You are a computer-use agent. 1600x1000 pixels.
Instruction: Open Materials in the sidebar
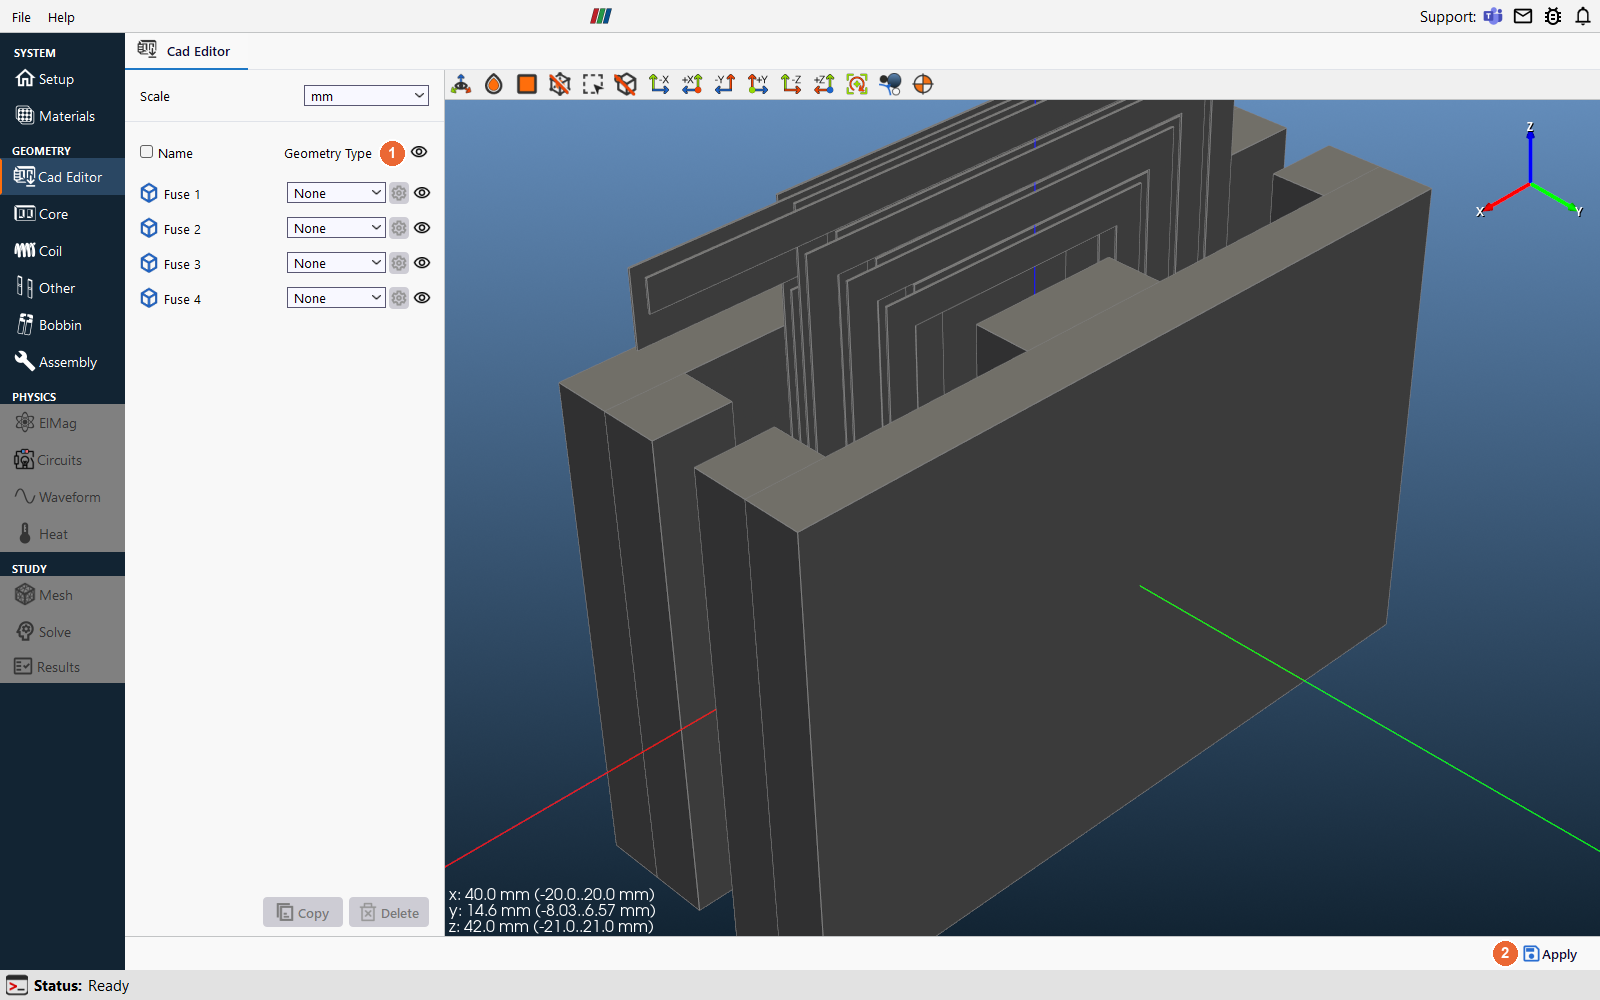(62, 116)
